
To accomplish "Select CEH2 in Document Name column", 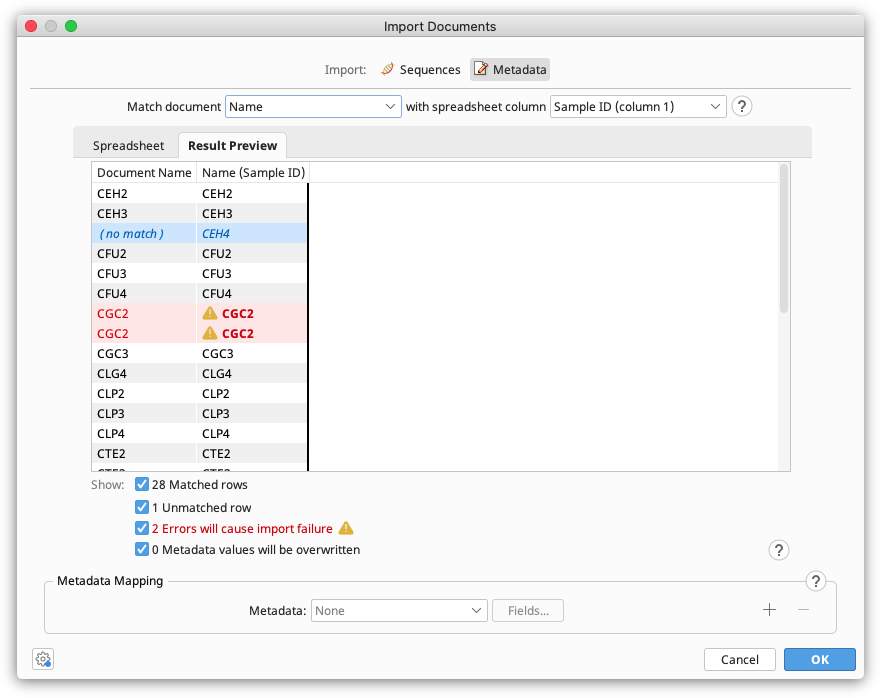I will coord(144,193).
